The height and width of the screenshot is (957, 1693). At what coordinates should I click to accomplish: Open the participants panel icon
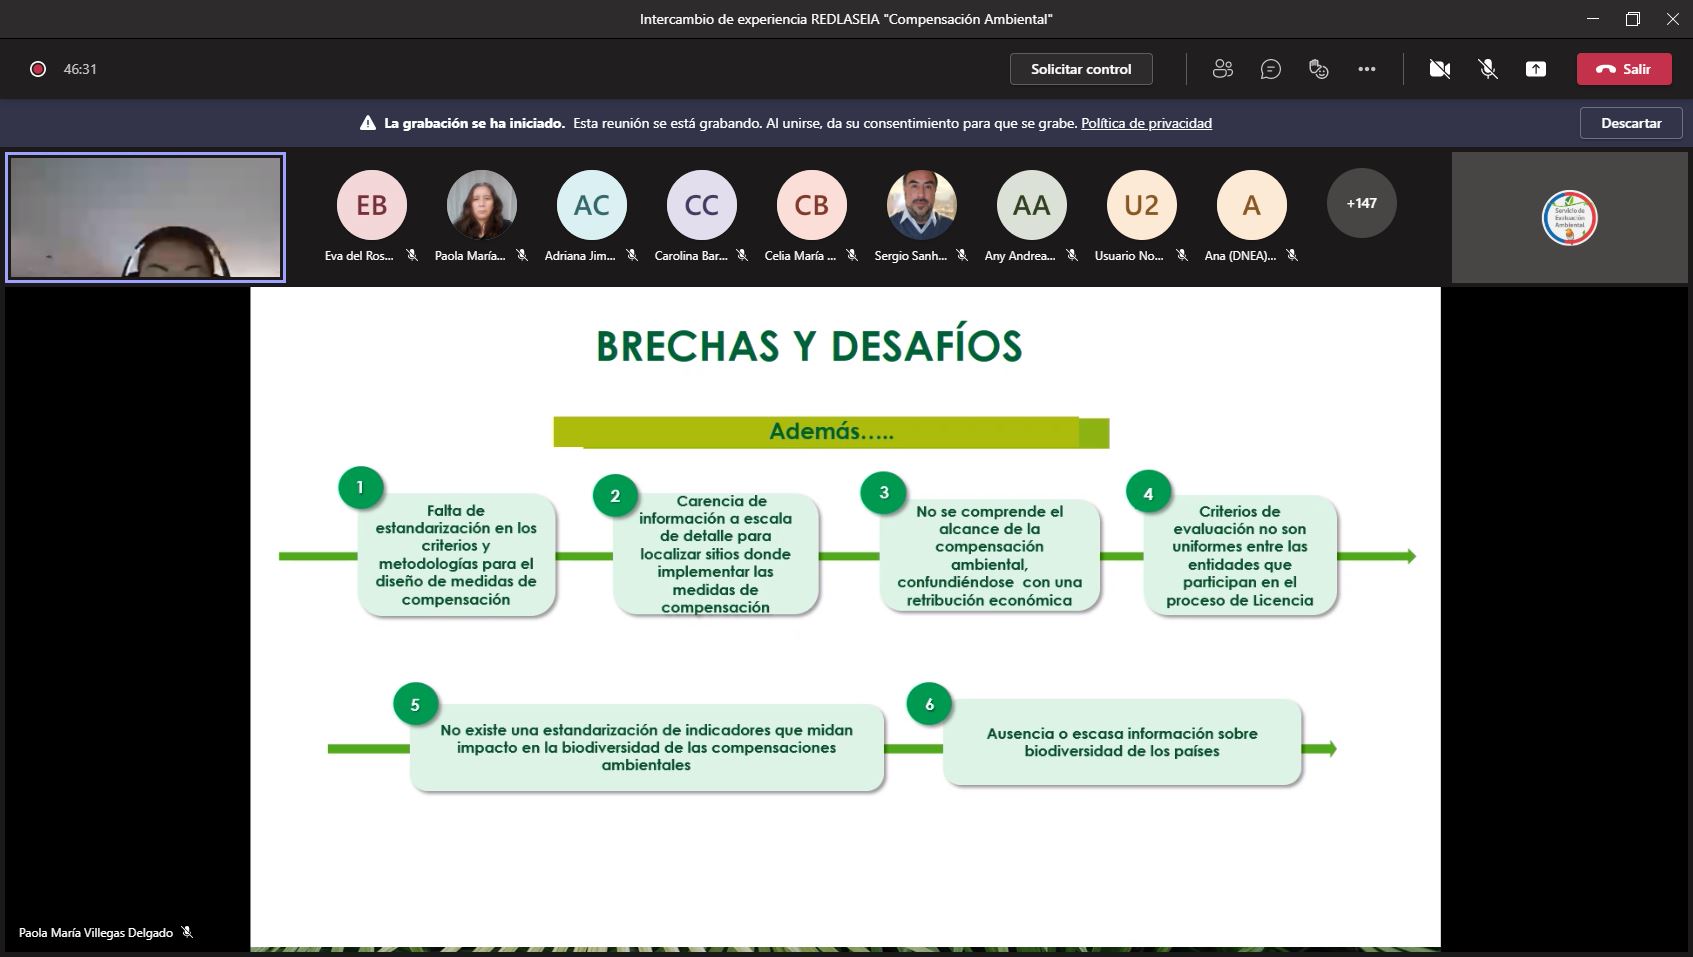click(x=1222, y=69)
